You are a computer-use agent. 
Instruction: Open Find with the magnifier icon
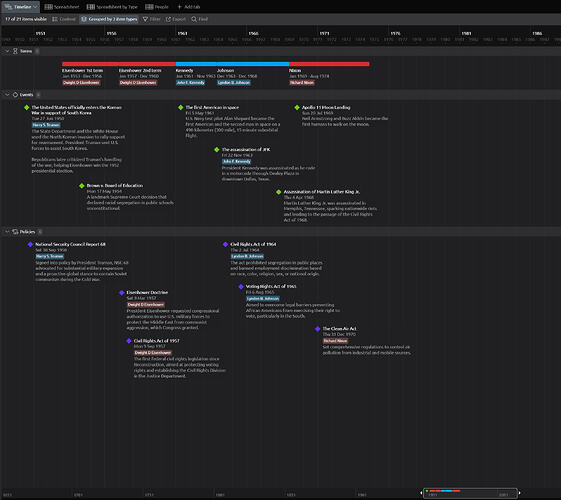point(194,19)
